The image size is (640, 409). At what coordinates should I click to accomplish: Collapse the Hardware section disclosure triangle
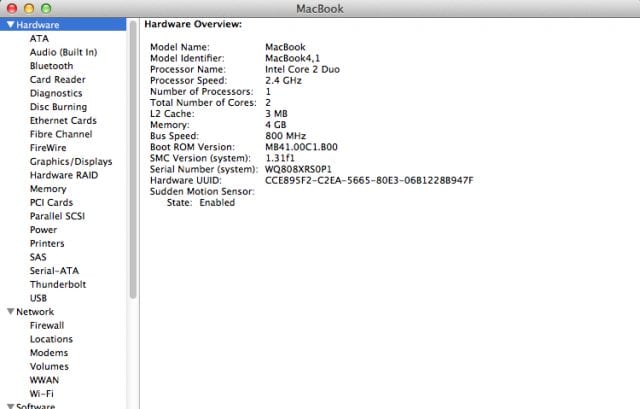(x=9, y=25)
